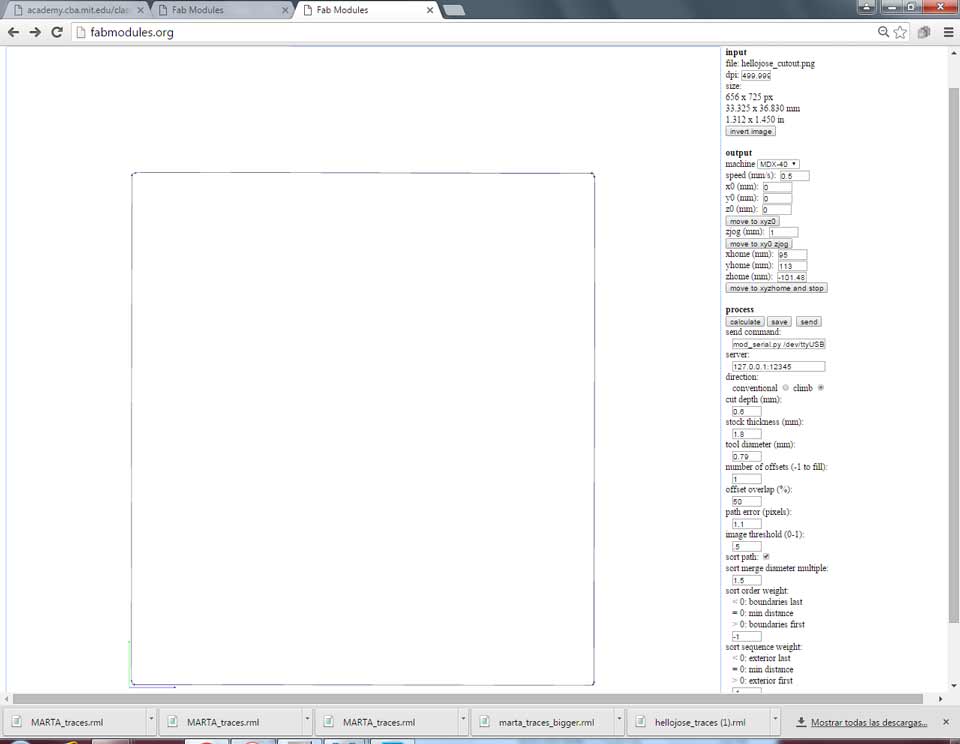Click the sort merge diameter multiple field
This screenshot has width=960, height=744.
click(x=746, y=580)
